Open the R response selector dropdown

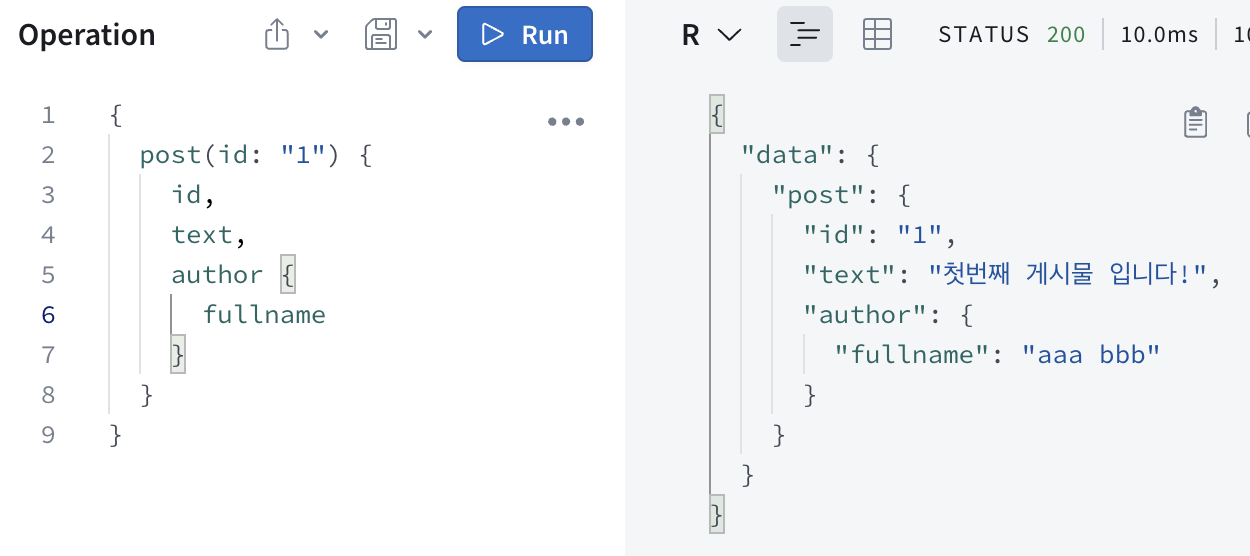tap(711, 35)
